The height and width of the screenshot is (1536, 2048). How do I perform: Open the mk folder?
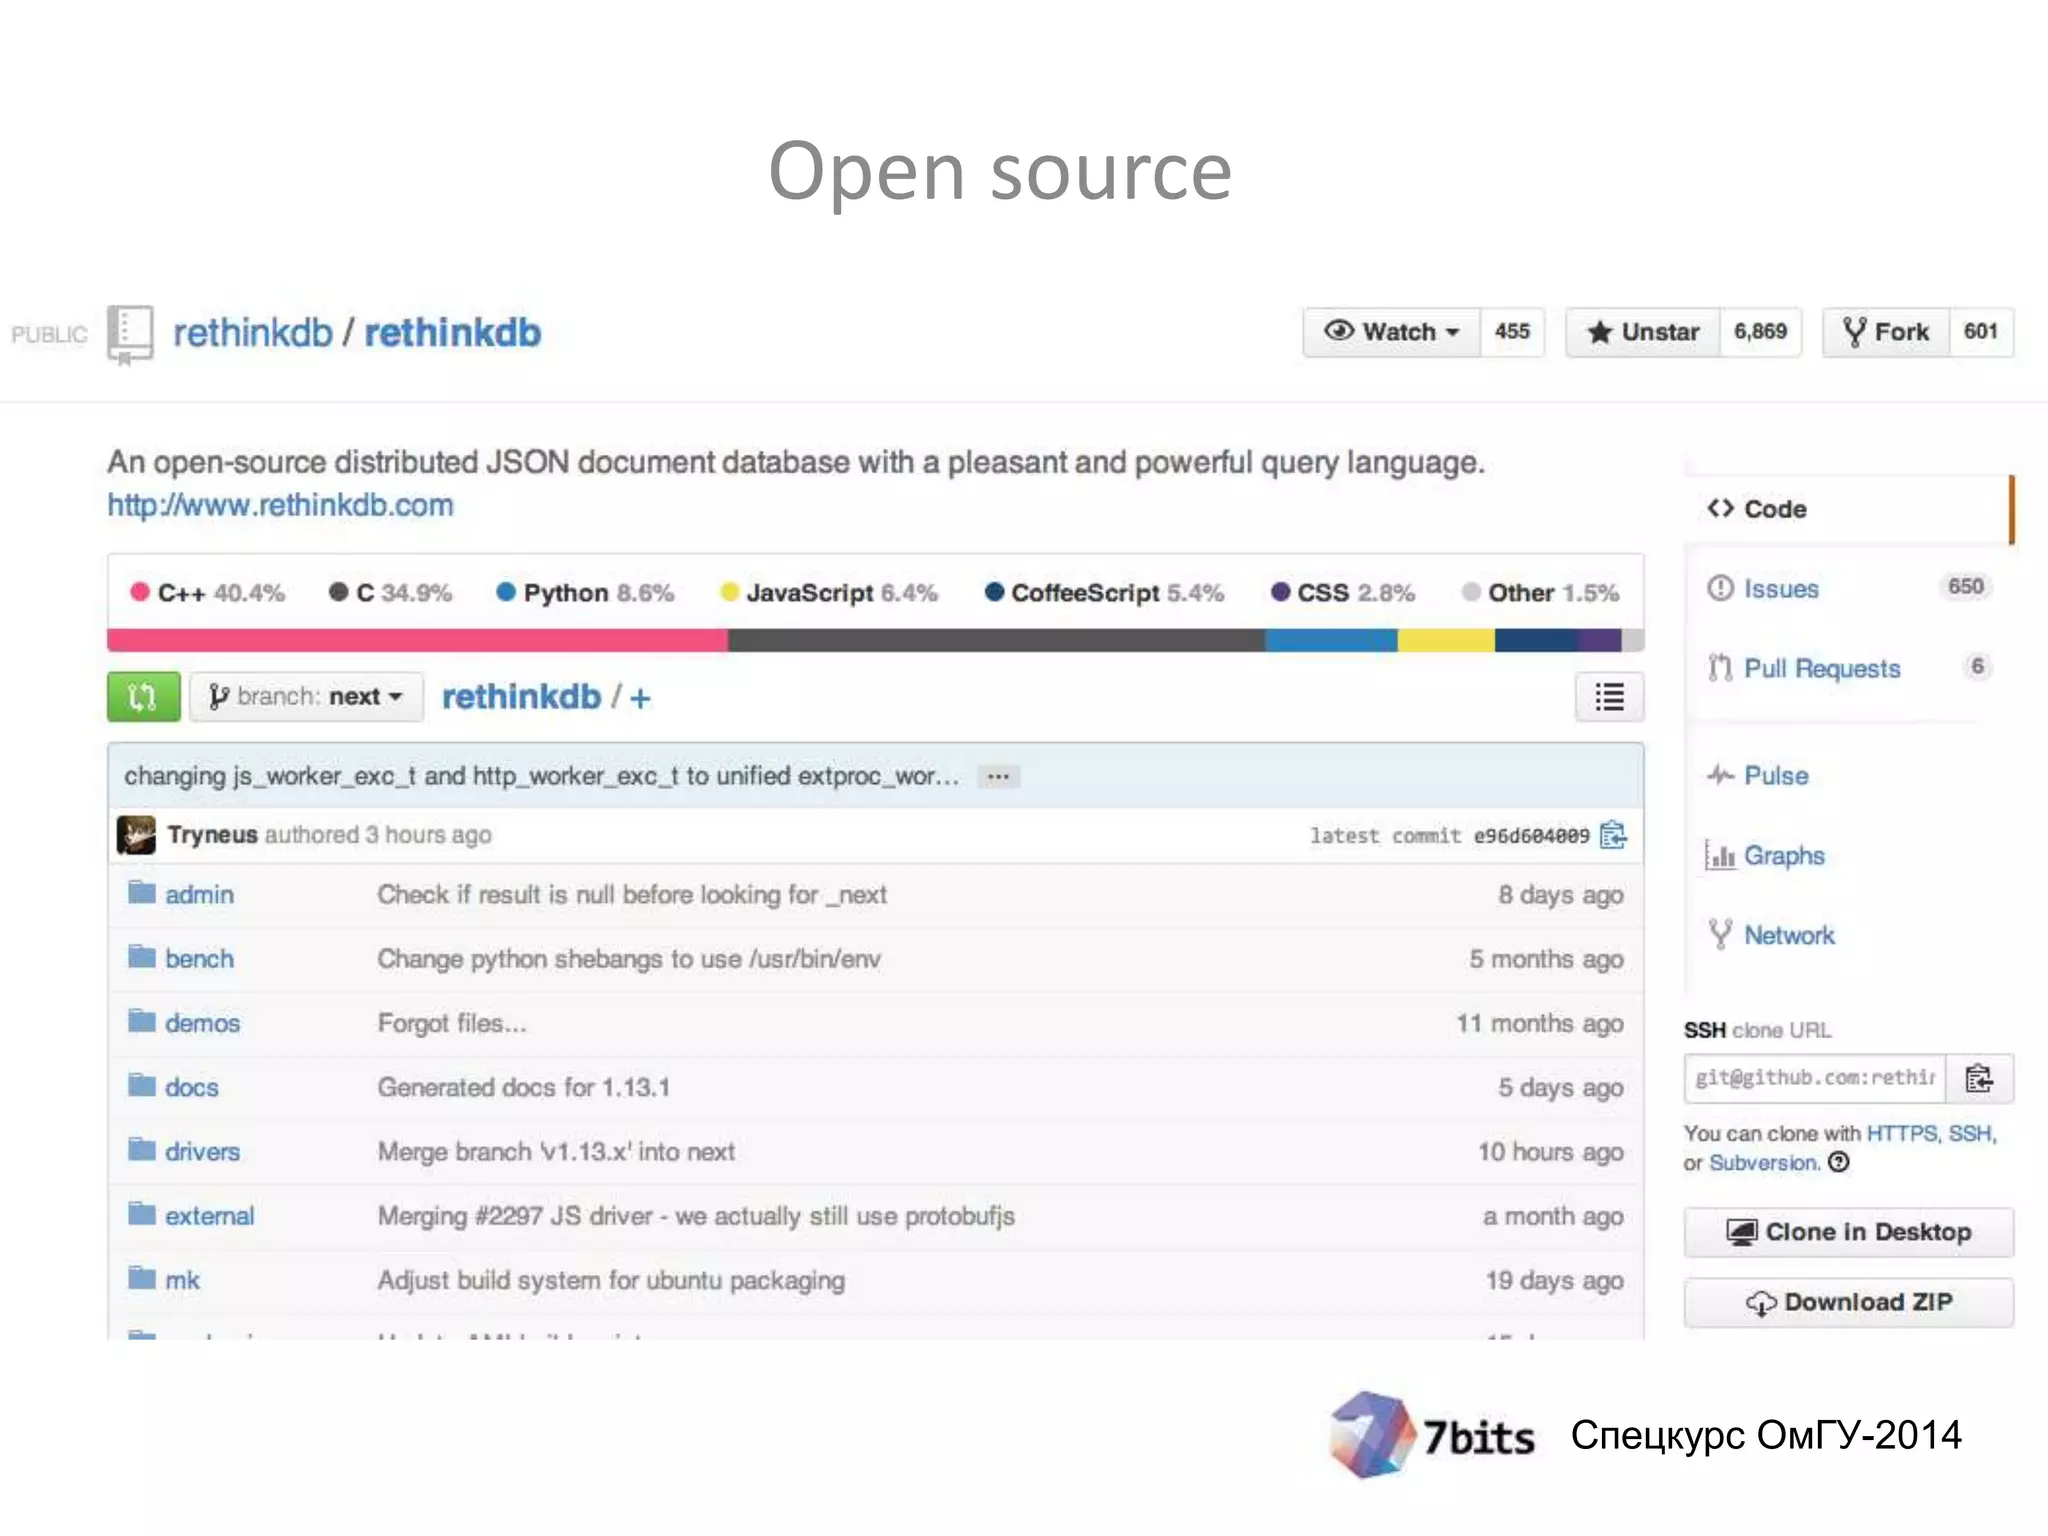[182, 1280]
